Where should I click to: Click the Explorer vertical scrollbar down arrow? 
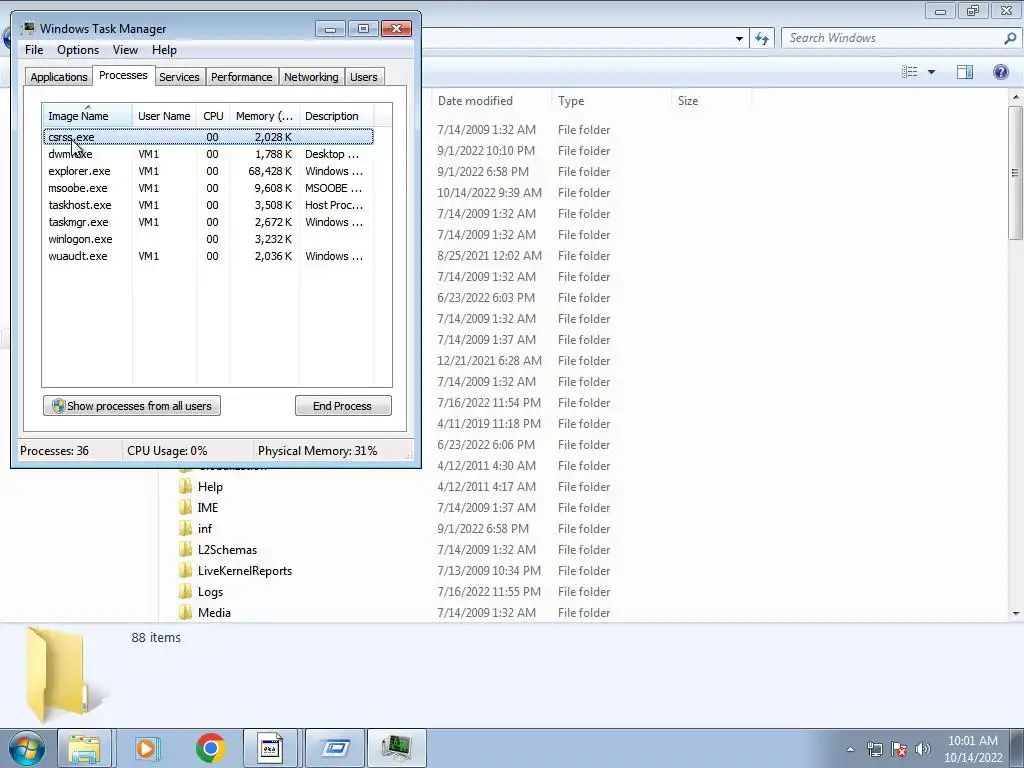coord(1016,613)
